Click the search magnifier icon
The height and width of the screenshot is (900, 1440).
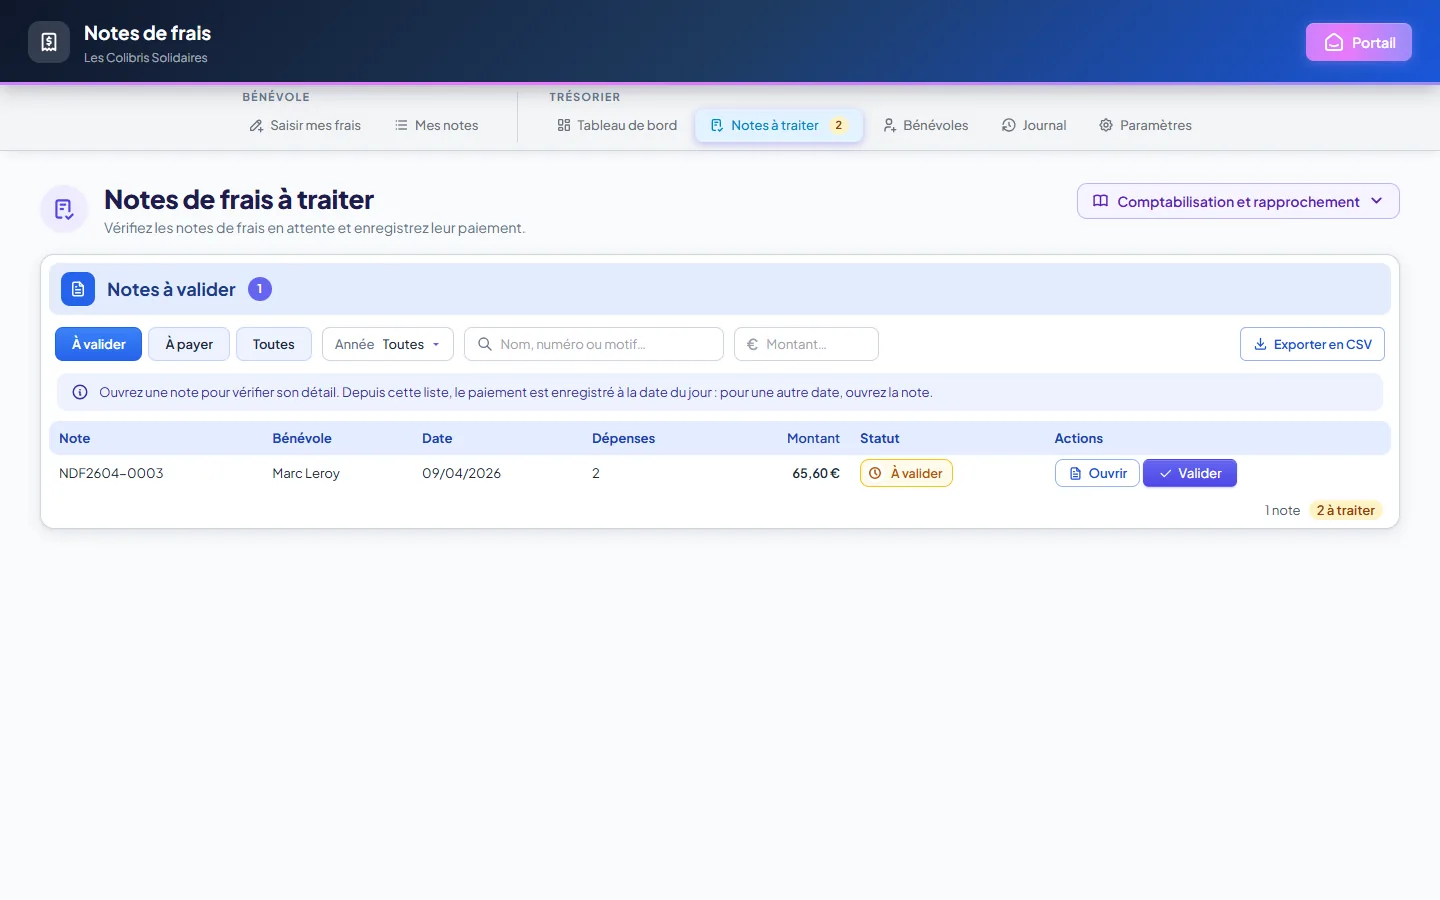click(x=485, y=344)
